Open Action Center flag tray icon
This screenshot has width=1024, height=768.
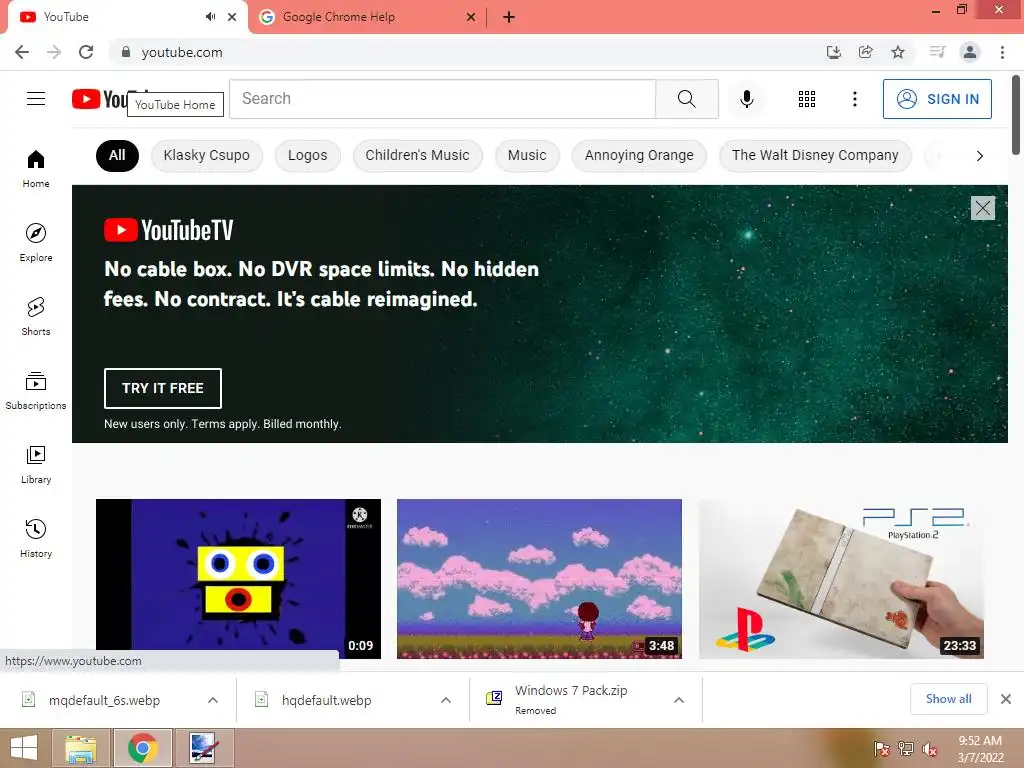click(x=882, y=749)
